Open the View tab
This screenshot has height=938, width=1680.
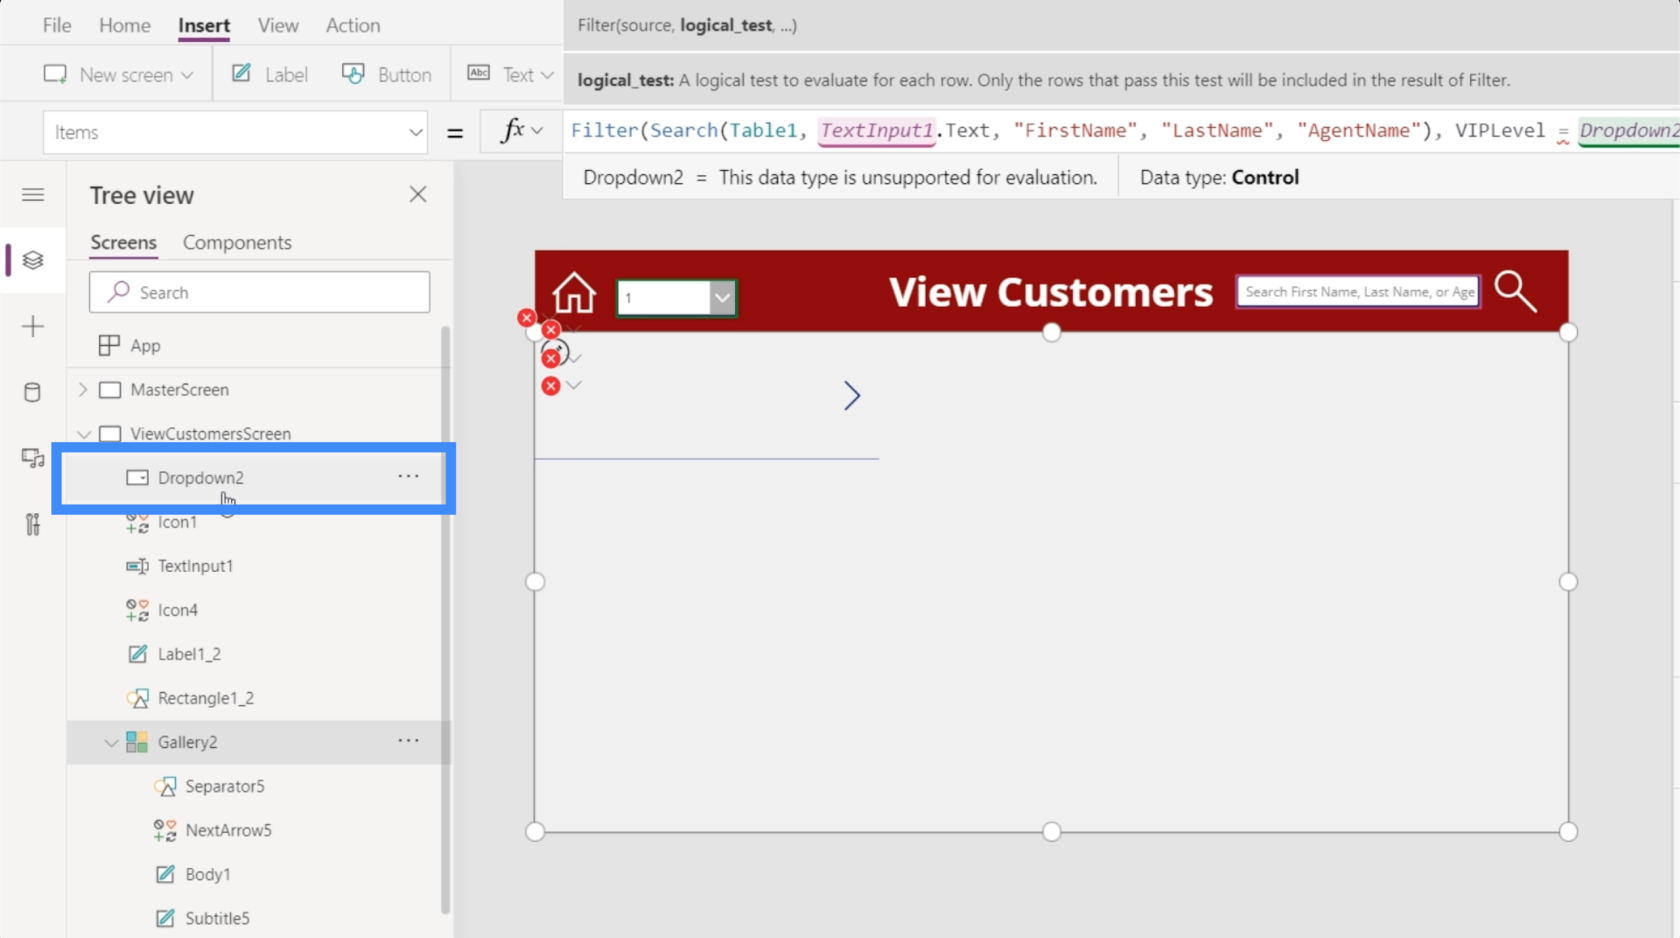[278, 25]
